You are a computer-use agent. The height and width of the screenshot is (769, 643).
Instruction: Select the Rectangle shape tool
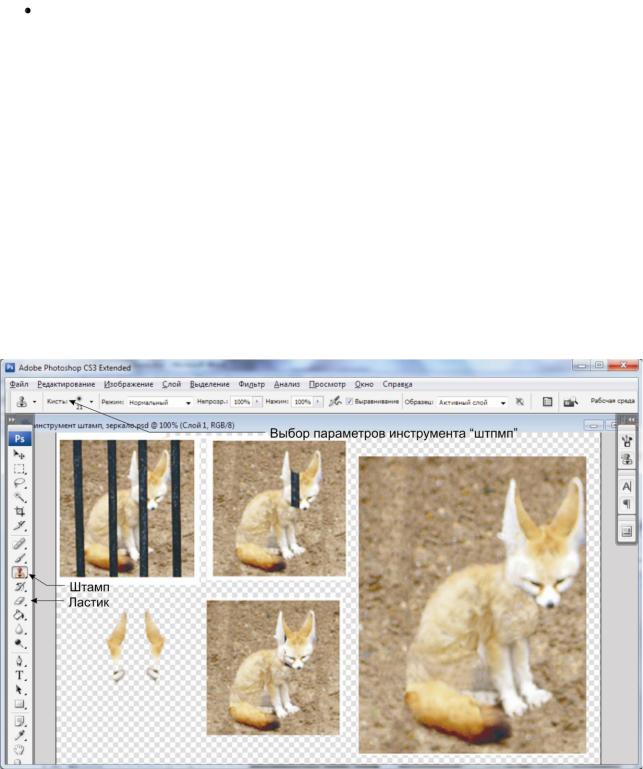coord(19,704)
